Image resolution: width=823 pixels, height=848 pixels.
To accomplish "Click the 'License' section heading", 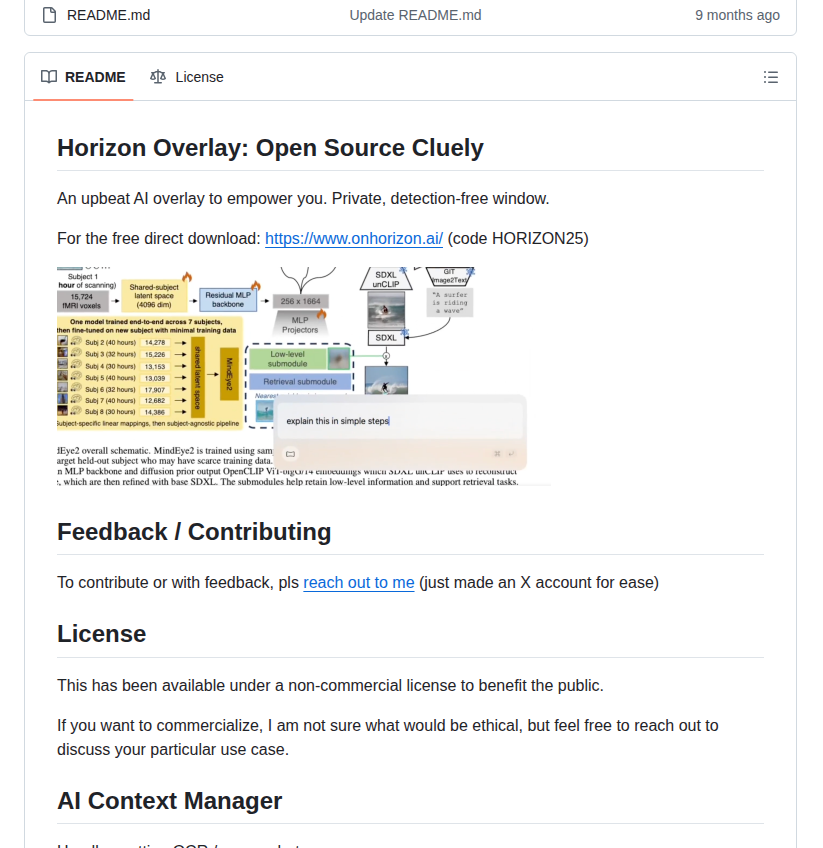I will point(102,634).
